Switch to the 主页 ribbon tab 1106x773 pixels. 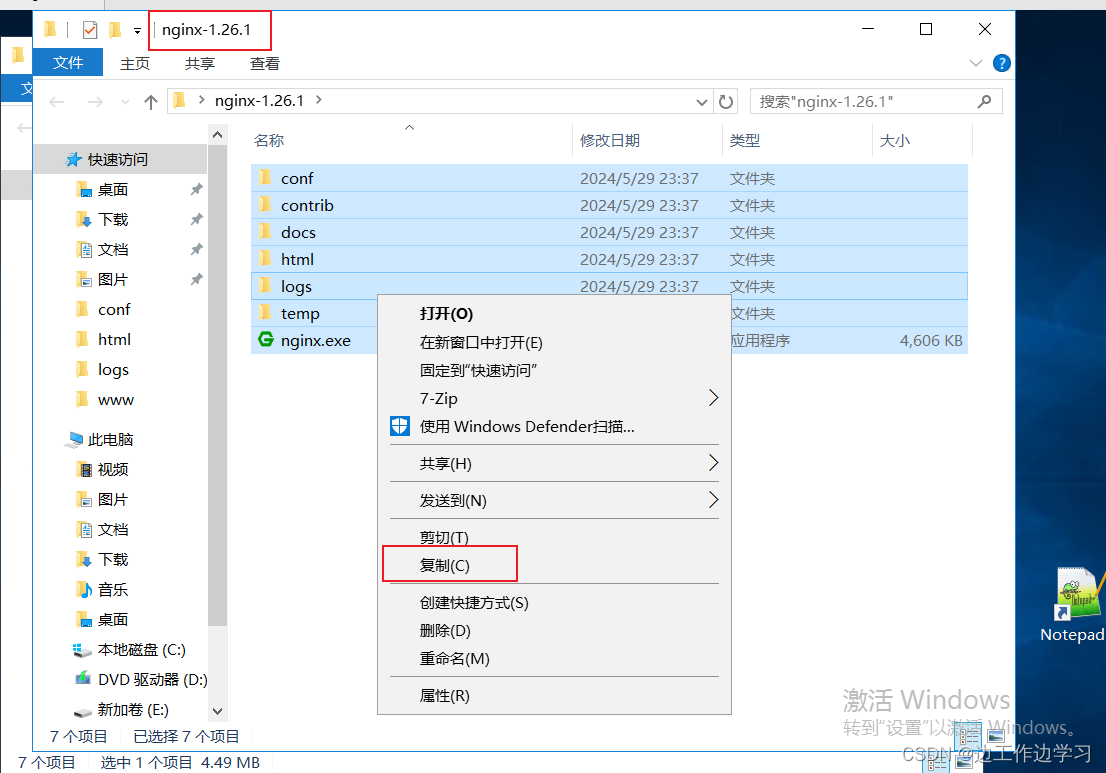click(x=135, y=63)
